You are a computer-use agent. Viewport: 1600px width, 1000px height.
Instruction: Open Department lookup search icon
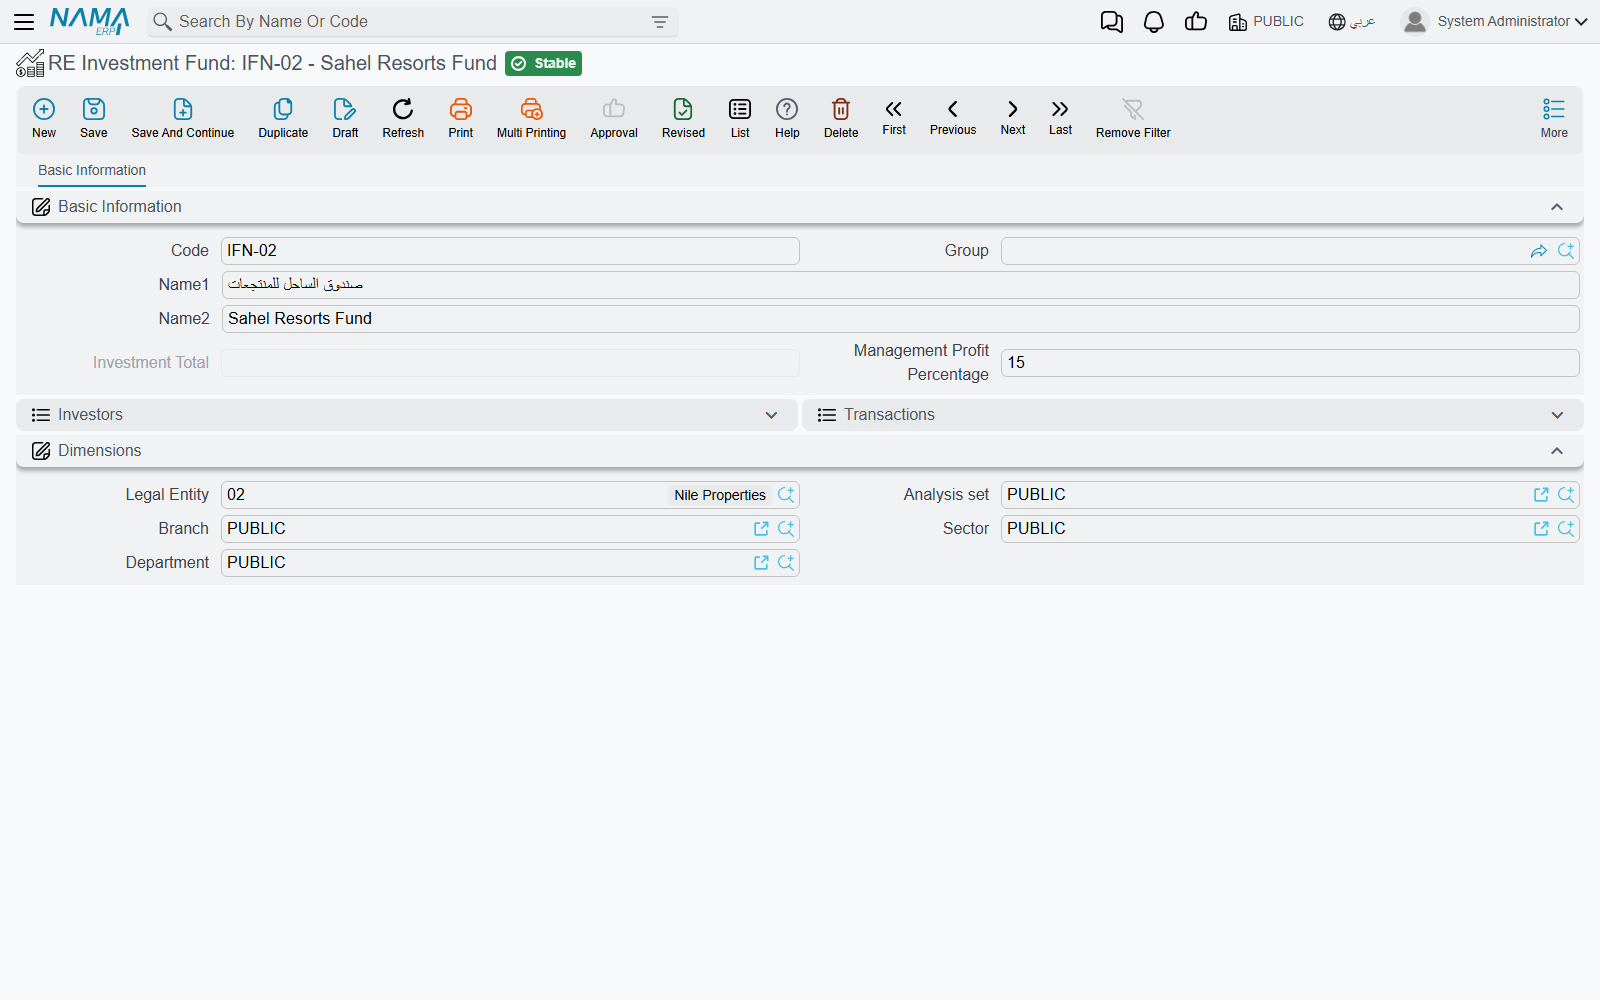pyautogui.click(x=786, y=563)
